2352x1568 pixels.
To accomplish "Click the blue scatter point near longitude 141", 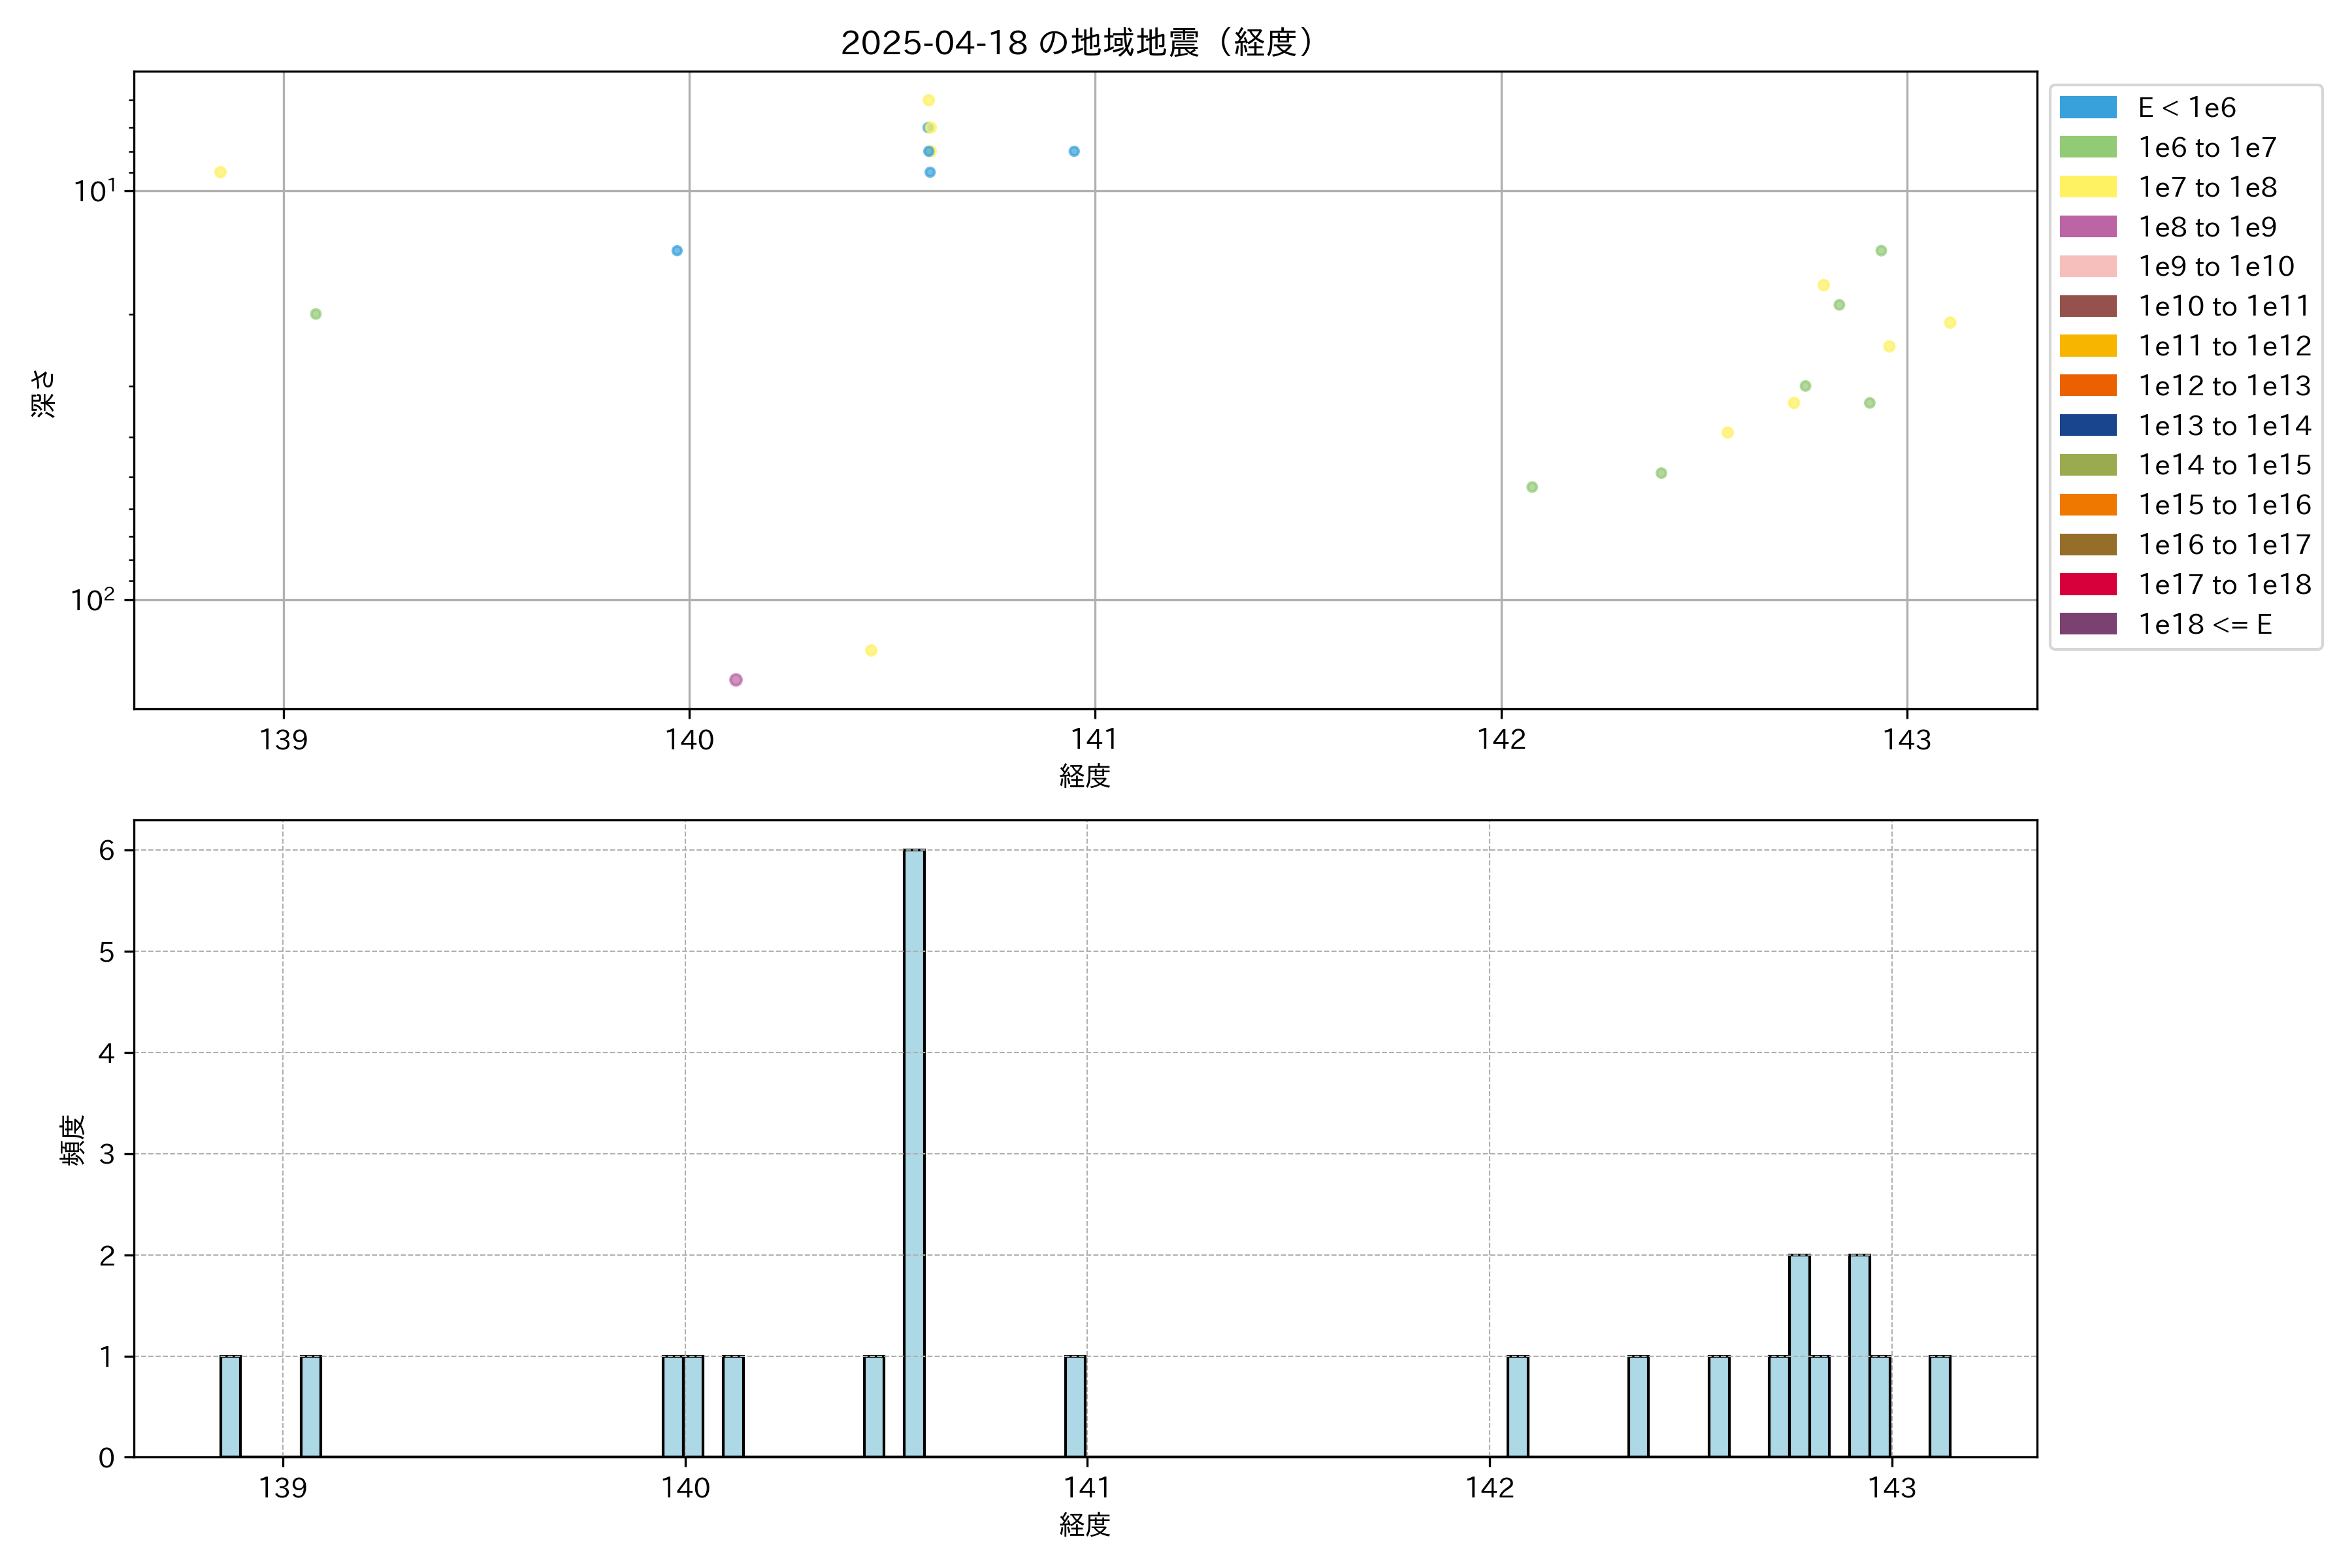I will 1074,151.
